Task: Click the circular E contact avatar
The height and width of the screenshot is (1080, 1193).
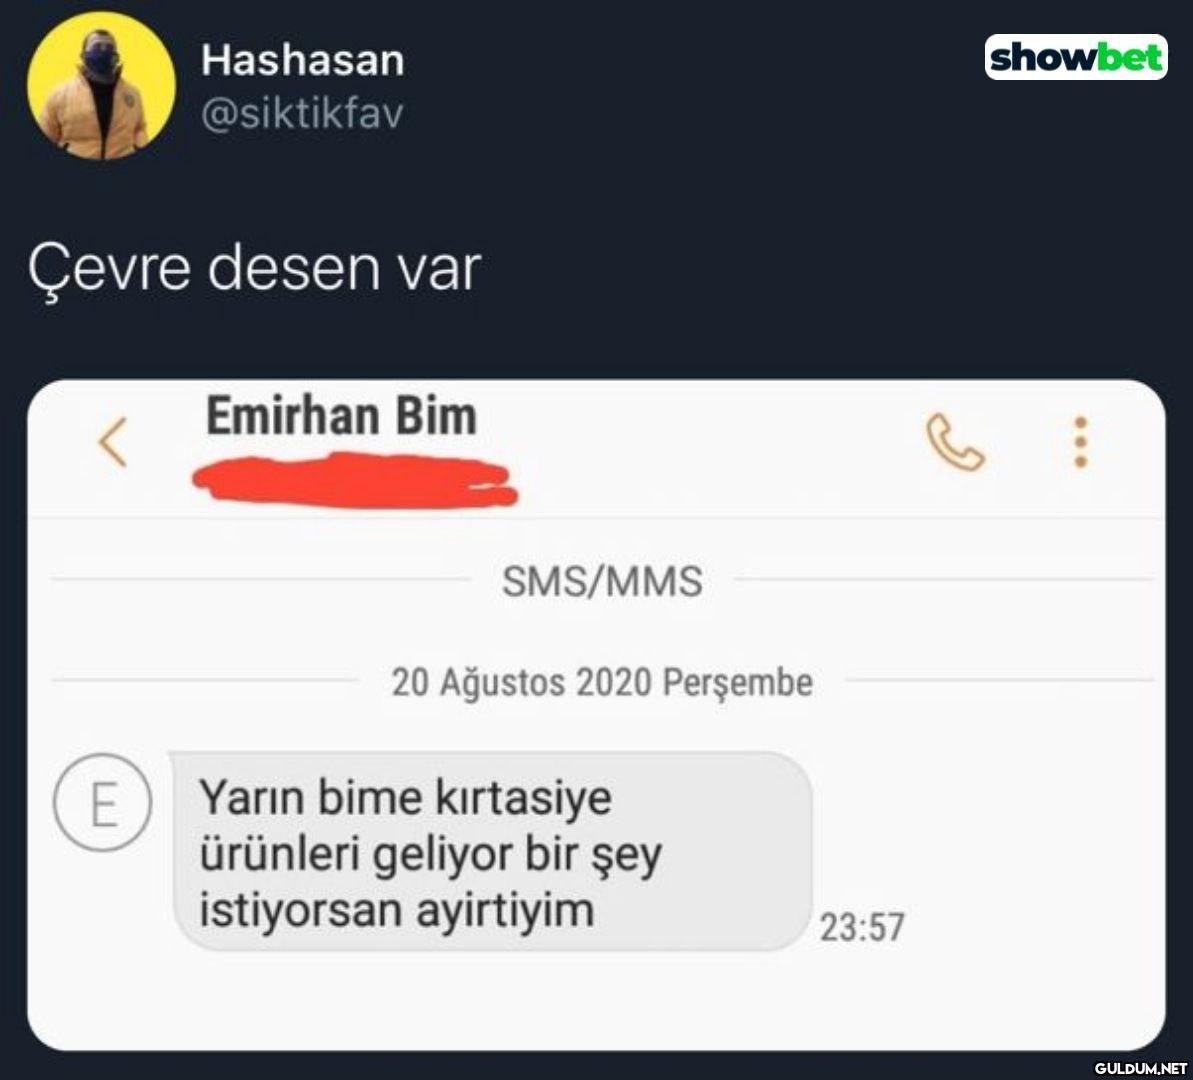Action: point(102,801)
